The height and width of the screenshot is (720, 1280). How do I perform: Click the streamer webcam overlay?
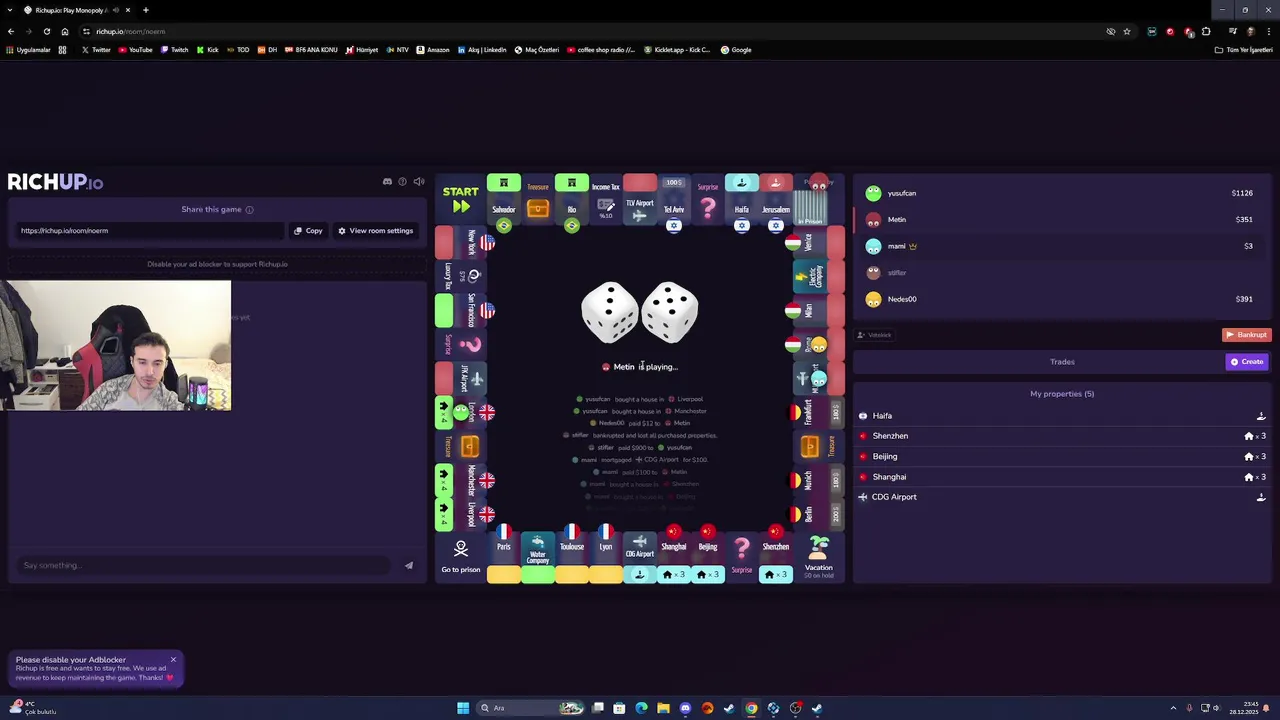pyautogui.click(x=116, y=346)
